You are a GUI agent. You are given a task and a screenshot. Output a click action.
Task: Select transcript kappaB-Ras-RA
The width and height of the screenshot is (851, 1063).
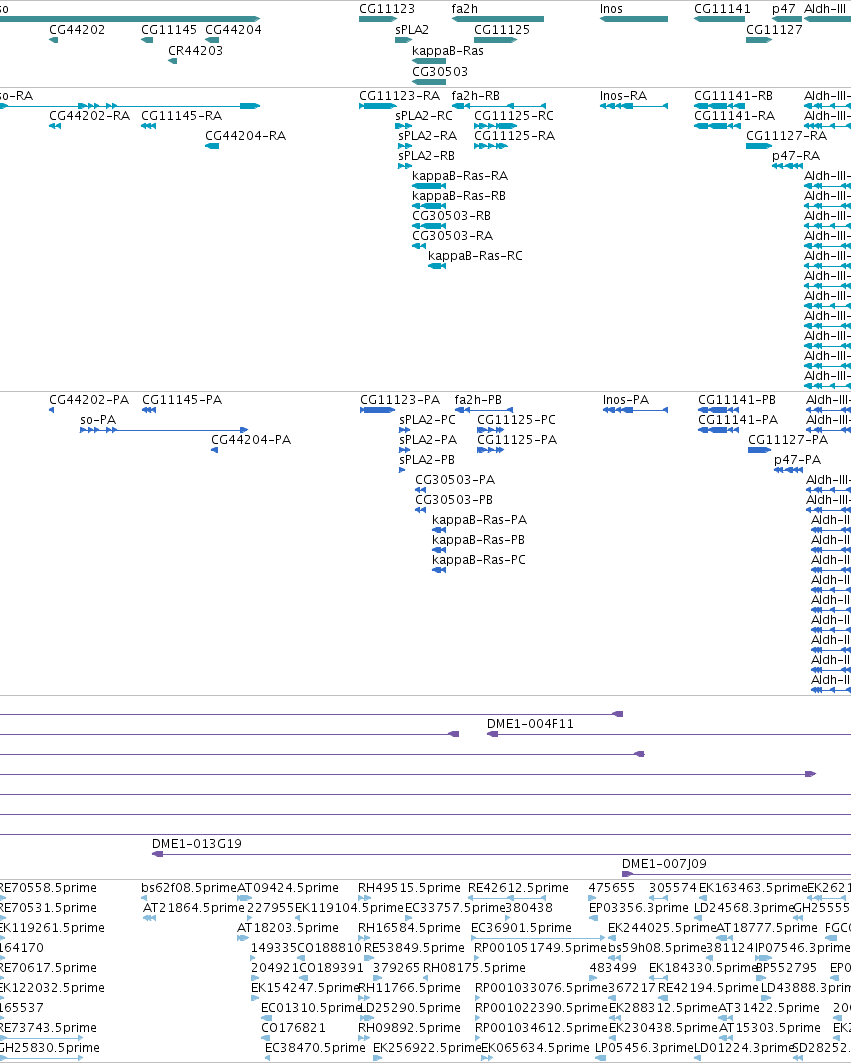click(x=460, y=176)
